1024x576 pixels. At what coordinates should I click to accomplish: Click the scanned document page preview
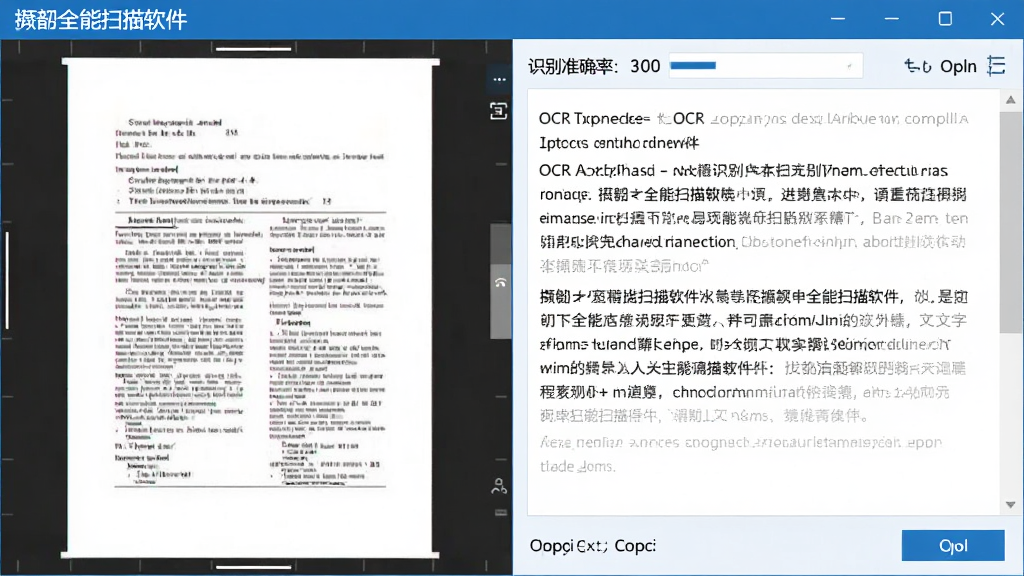pos(250,308)
